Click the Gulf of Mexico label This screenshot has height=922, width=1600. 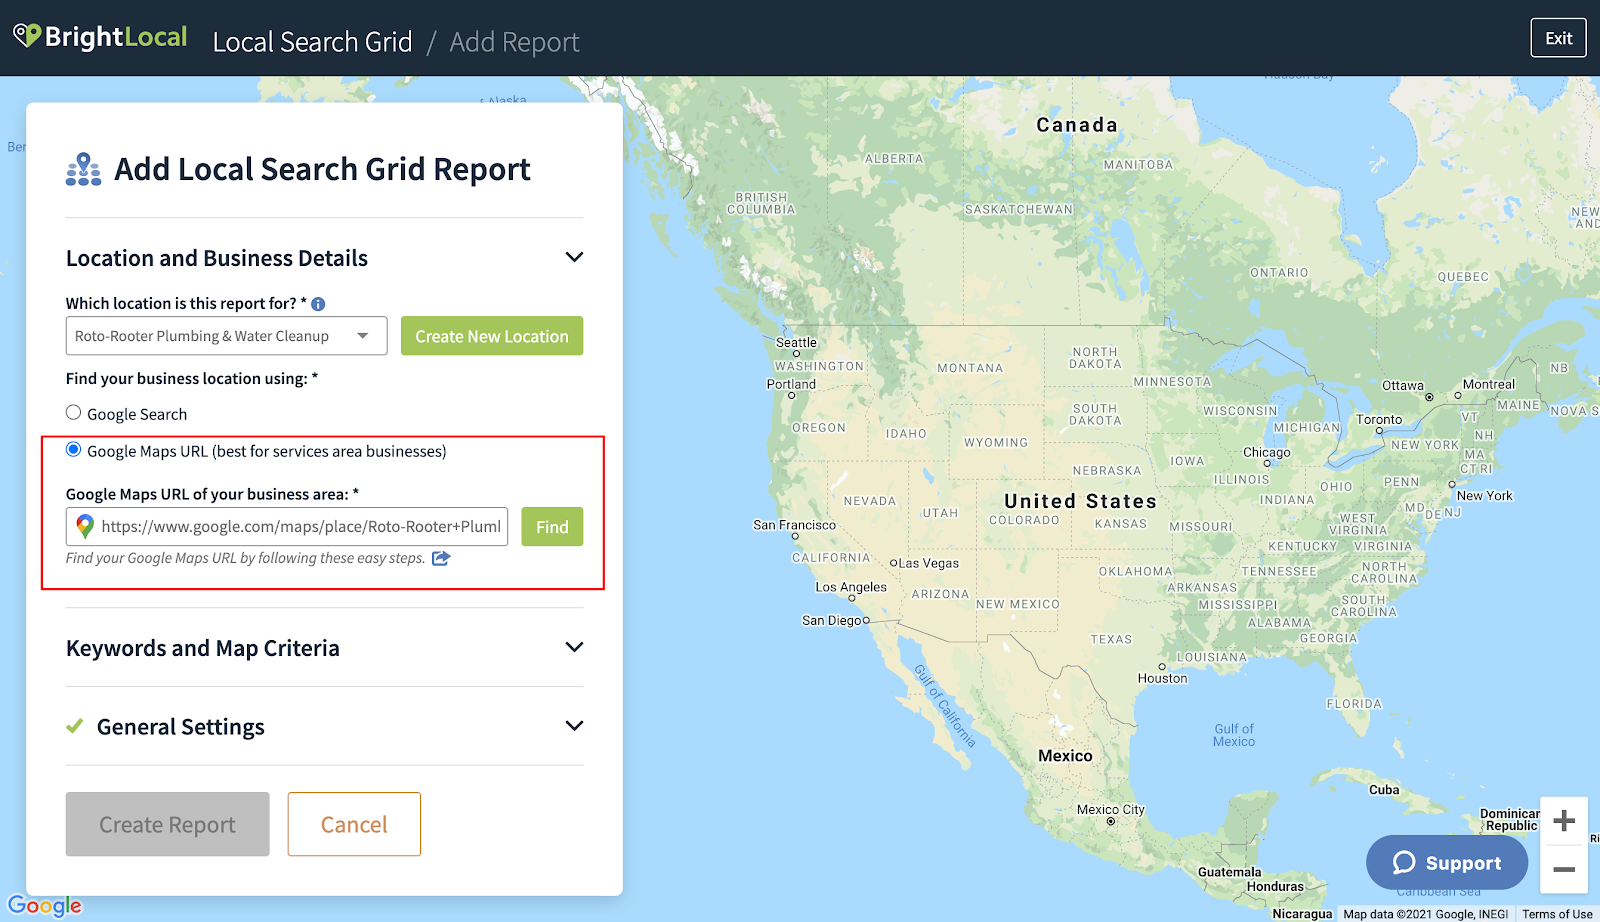(1234, 735)
